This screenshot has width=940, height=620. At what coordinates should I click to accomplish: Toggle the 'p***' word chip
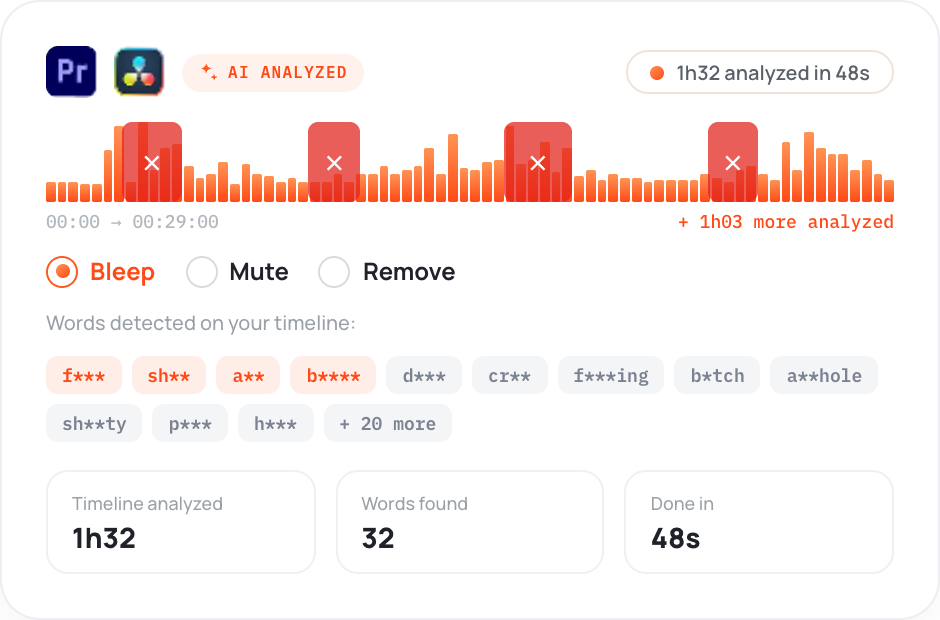point(190,423)
